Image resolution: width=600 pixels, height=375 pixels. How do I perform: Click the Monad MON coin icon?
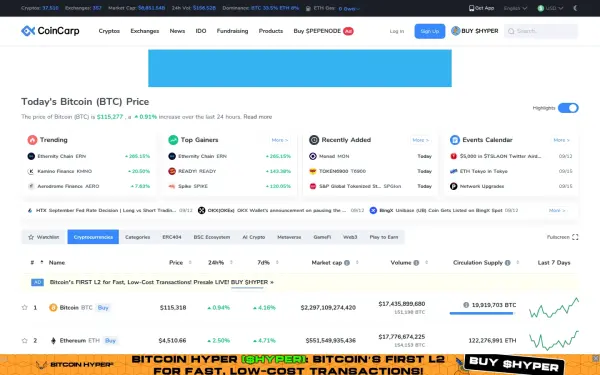tap(313, 156)
